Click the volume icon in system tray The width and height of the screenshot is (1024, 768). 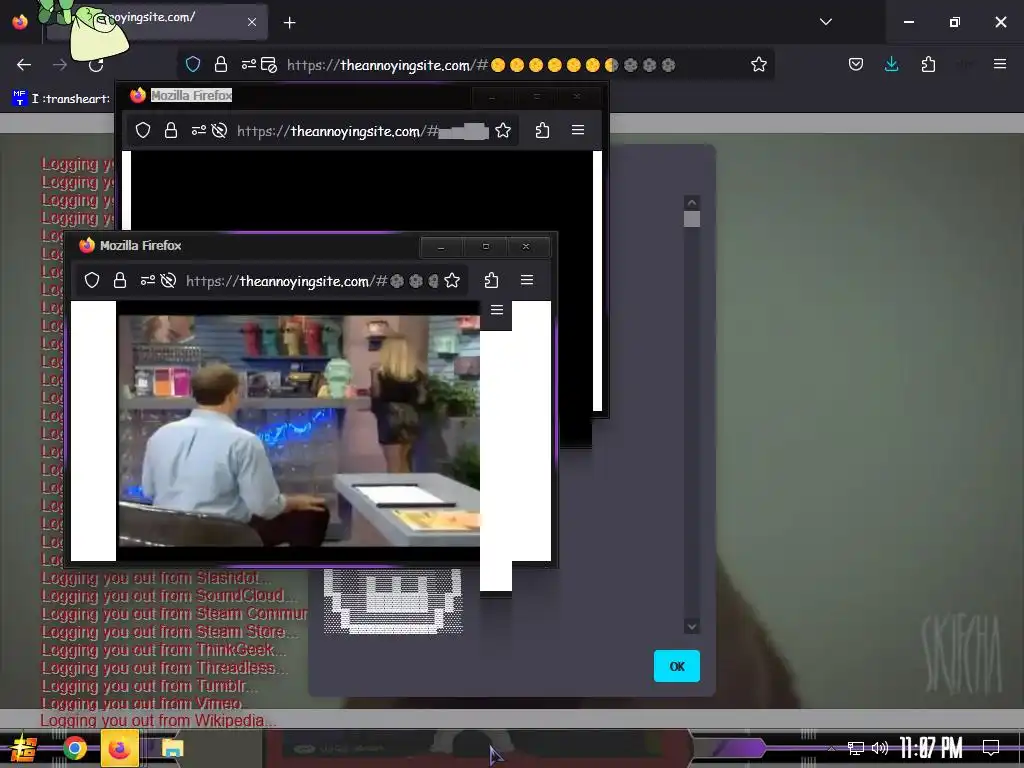[x=880, y=748]
